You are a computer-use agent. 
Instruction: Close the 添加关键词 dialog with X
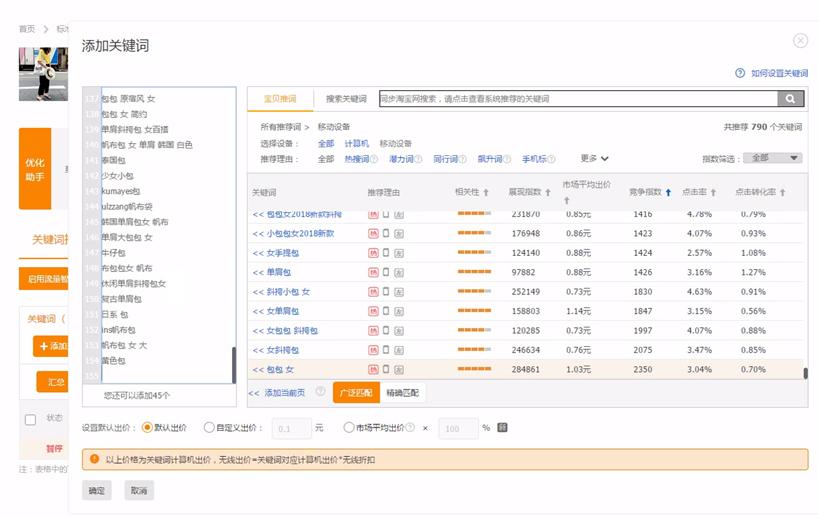click(x=800, y=40)
